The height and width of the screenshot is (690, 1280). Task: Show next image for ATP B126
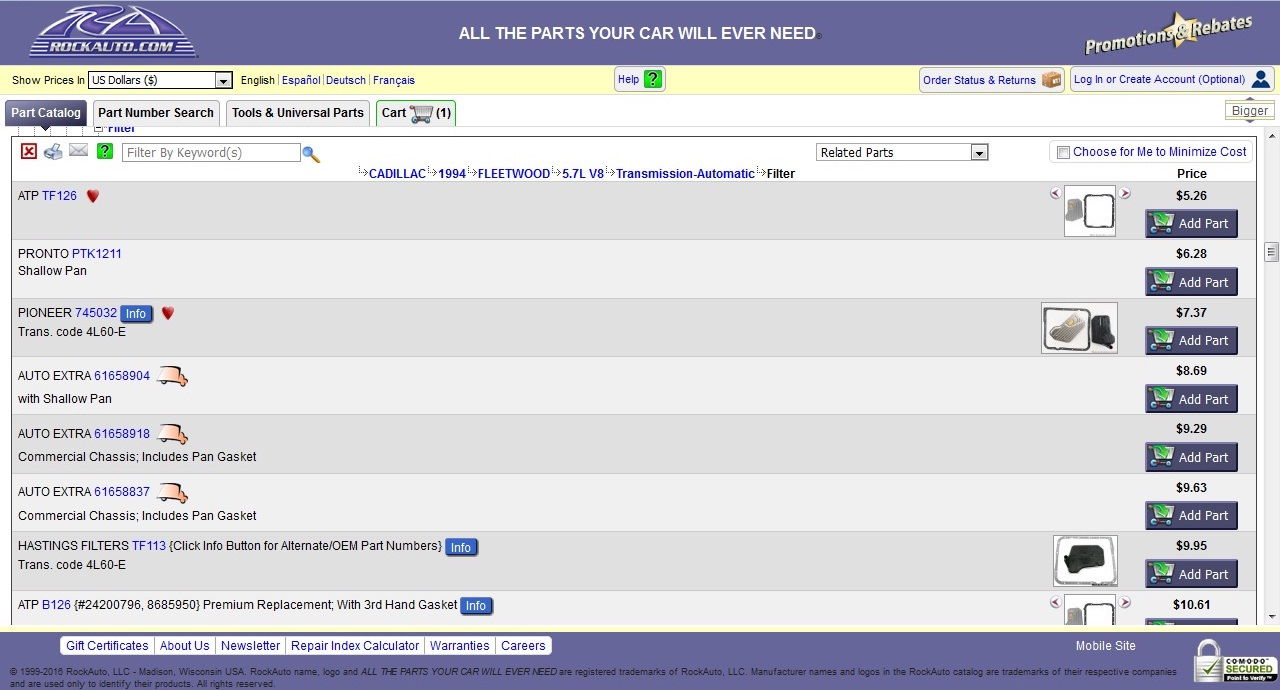(x=1125, y=602)
